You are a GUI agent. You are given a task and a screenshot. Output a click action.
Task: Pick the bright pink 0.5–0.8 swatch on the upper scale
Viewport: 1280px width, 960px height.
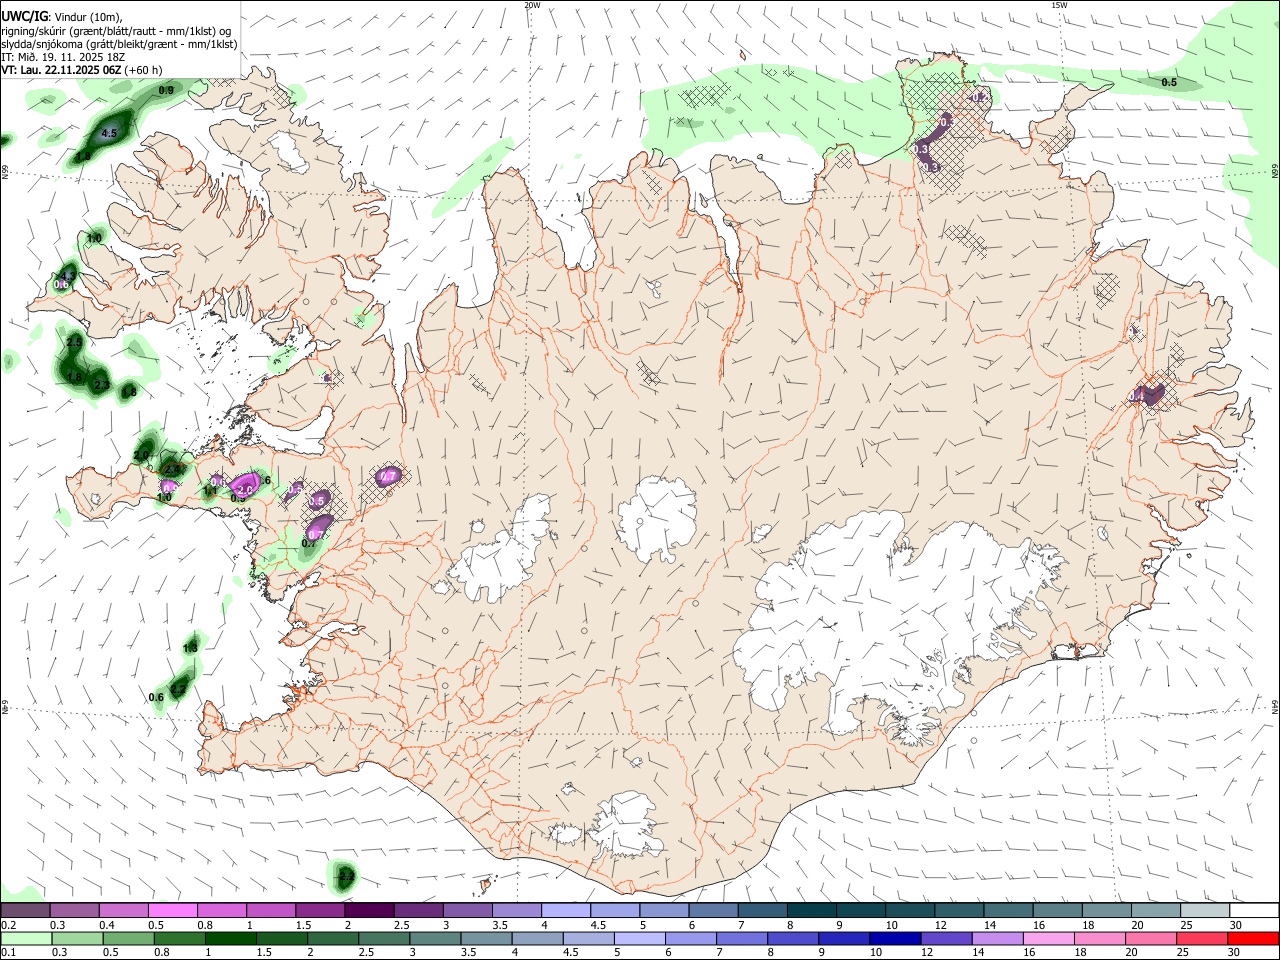click(x=172, y=911)
